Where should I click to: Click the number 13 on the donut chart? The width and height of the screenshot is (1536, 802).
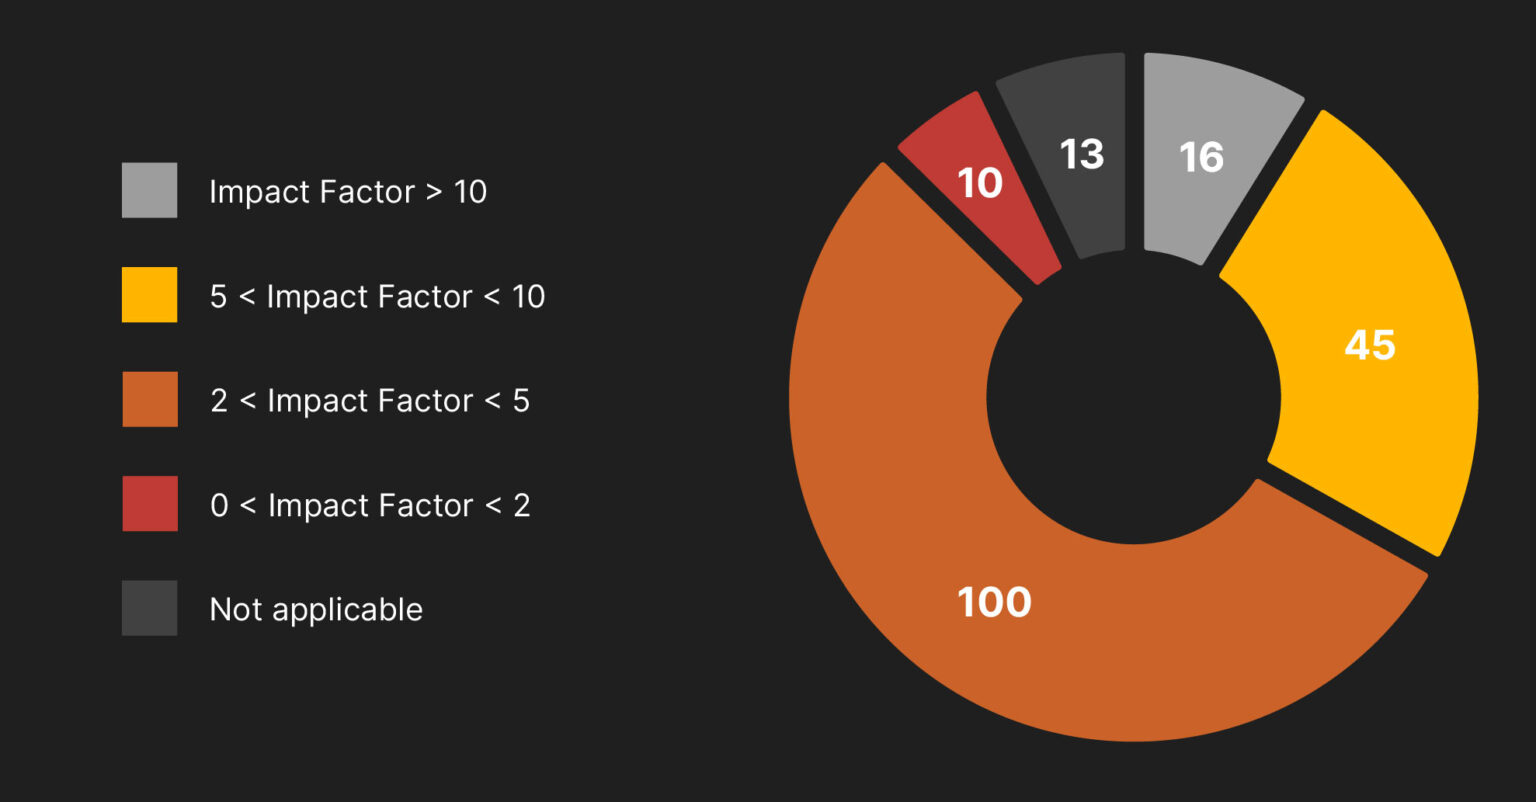coord(1082,154)
